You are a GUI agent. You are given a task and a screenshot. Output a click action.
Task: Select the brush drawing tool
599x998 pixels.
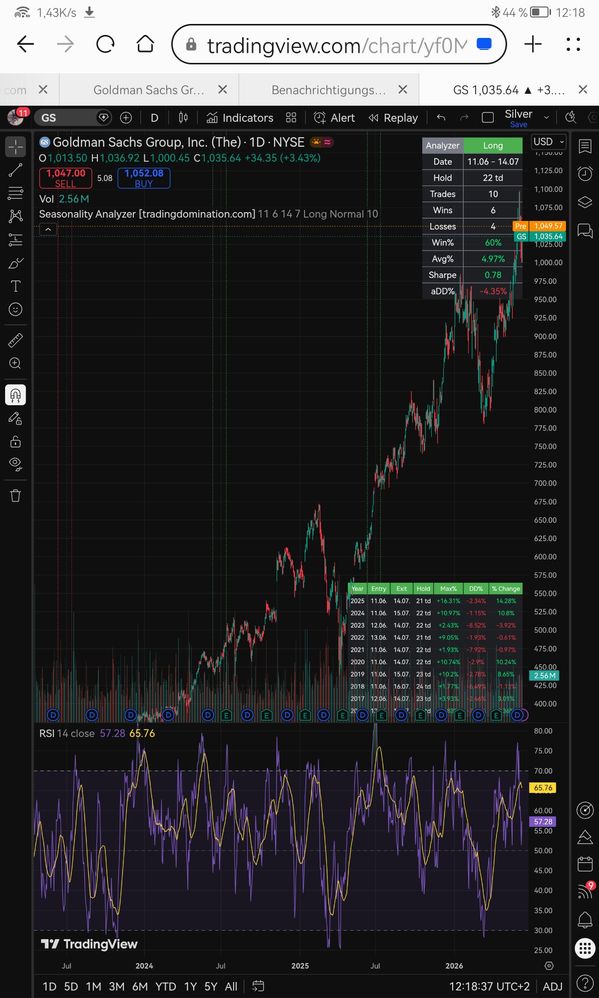[x=15, y=263]
